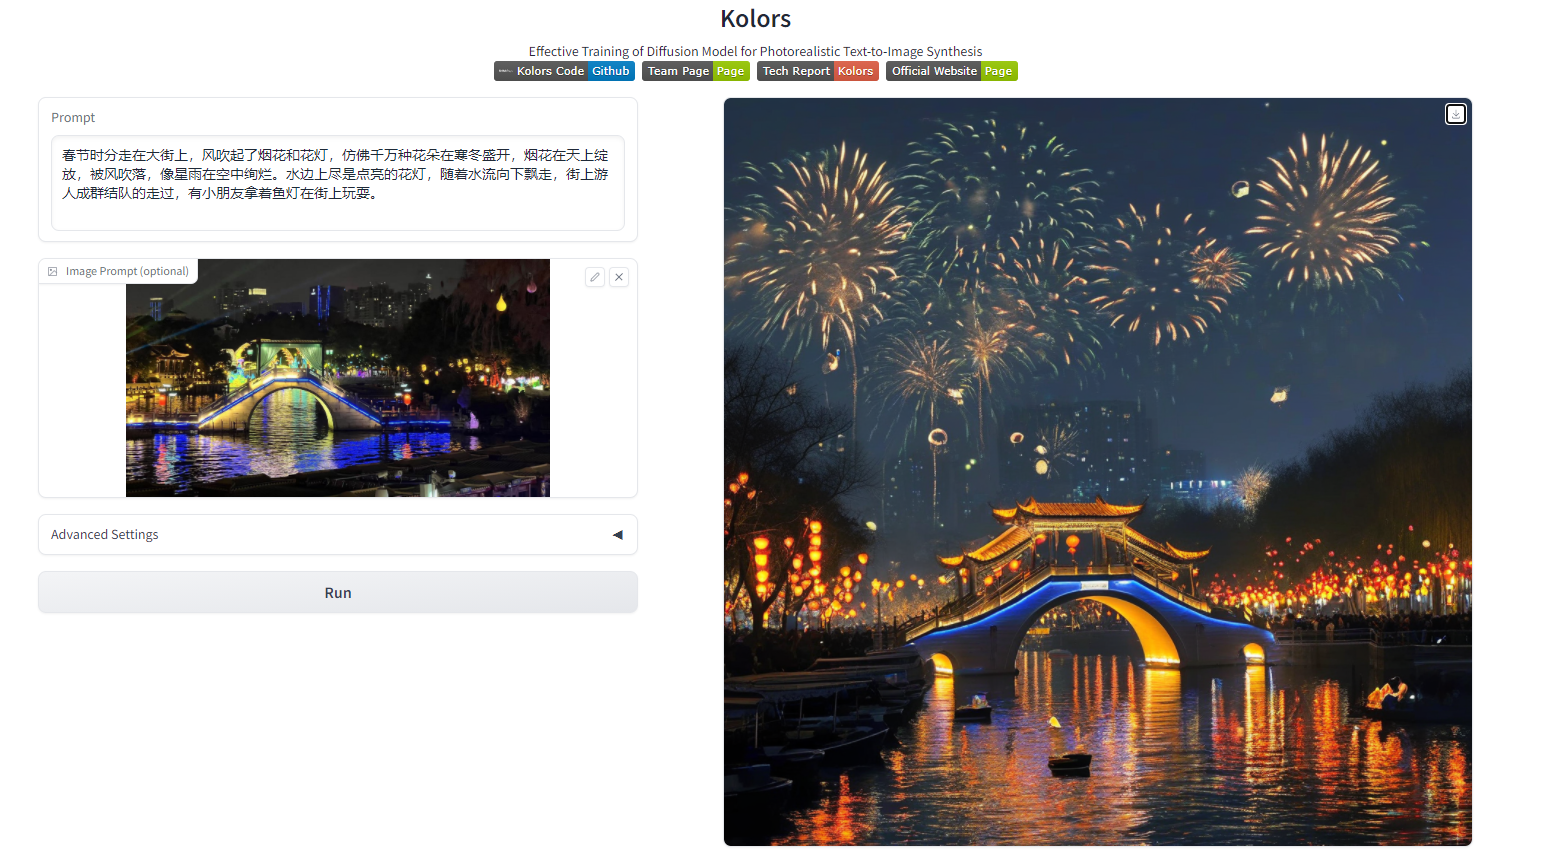Expand the Advanced Settings section

pyautogui.click(x=338, y=535)
